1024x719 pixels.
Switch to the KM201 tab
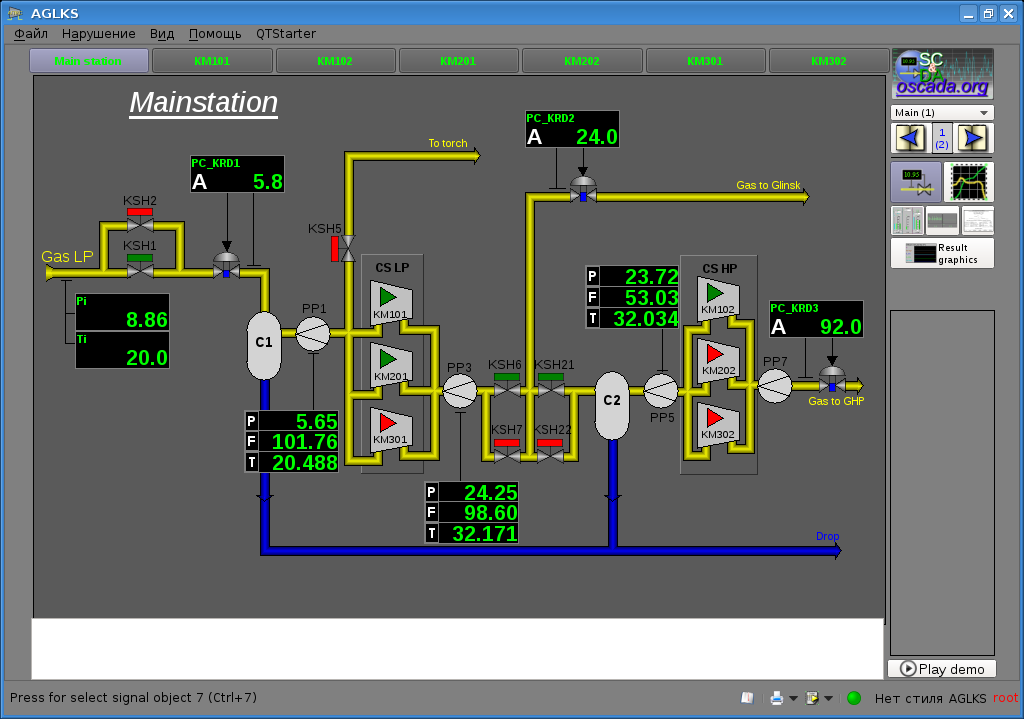458,61
